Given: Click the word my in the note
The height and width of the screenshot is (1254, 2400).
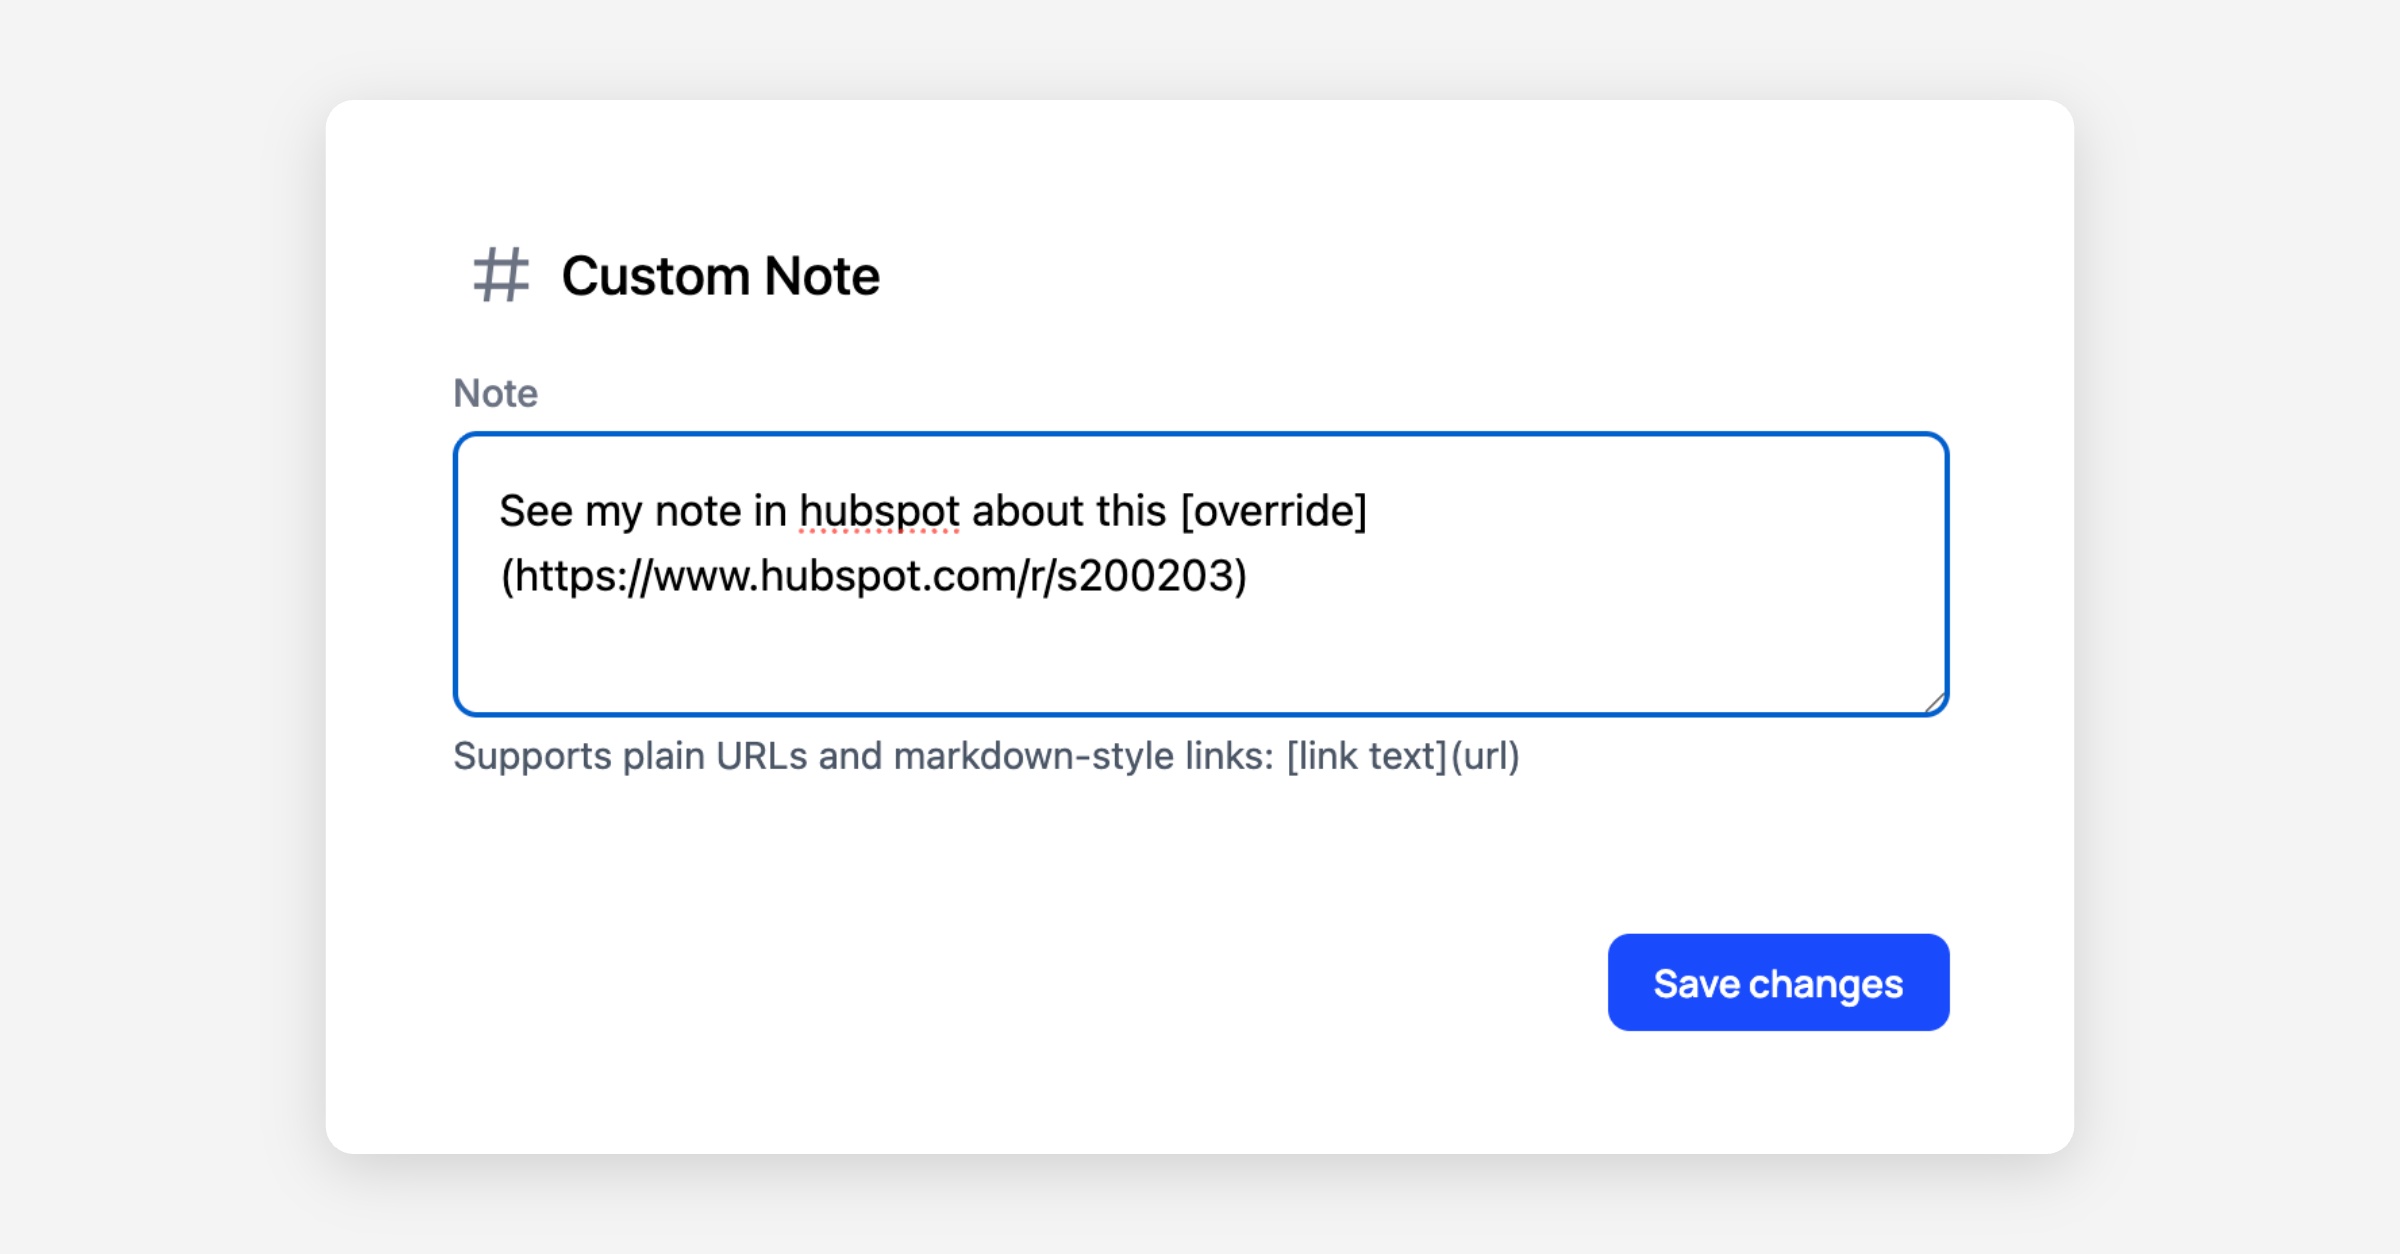Looking at the screenshot, I should pos(613,512).
